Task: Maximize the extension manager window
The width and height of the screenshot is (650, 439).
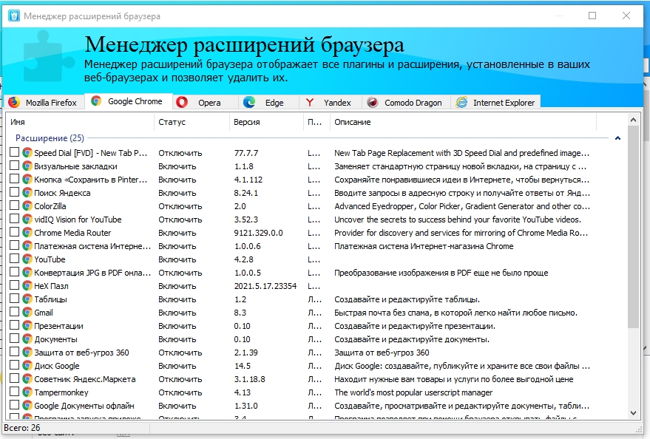Action: click(592, 16)
